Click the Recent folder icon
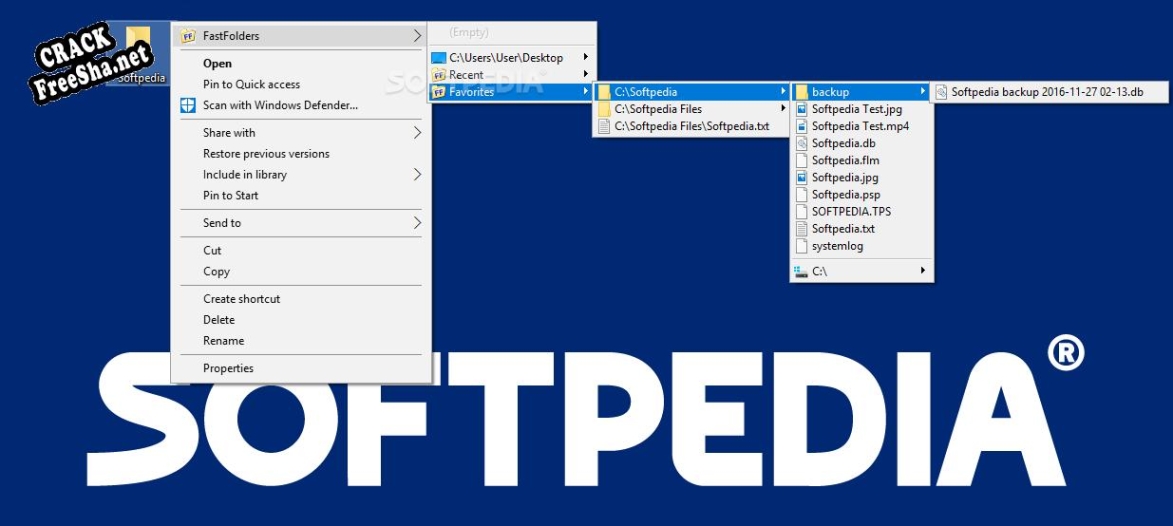 pos(438,75)
